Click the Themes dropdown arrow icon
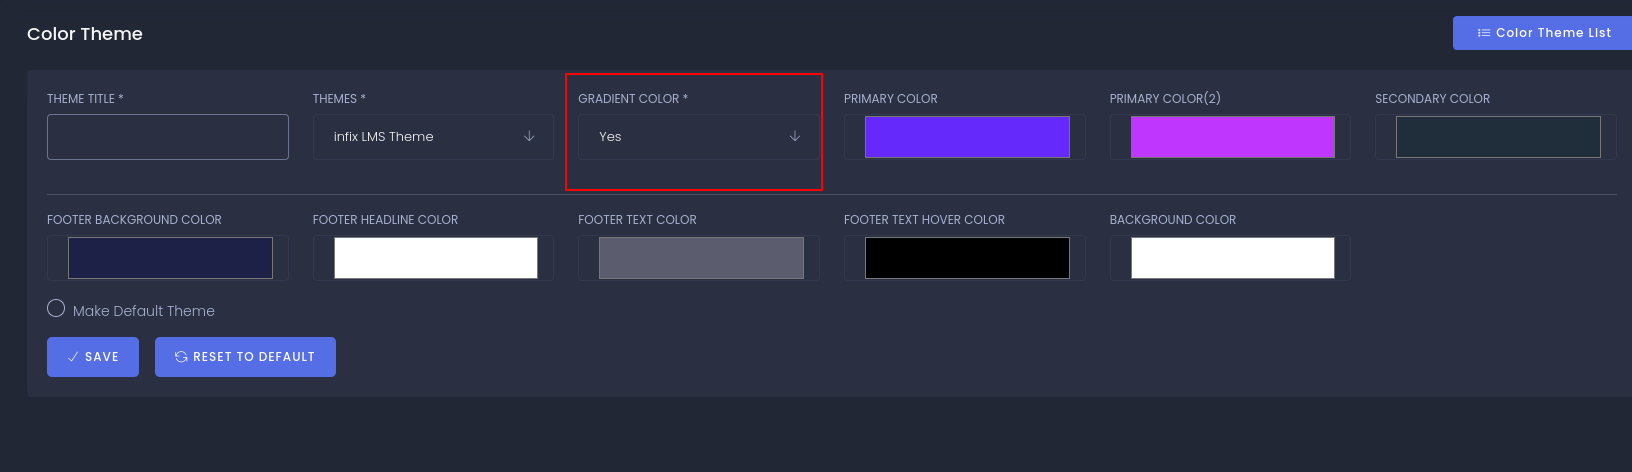 pyautogui.click(x=529, y=136)
